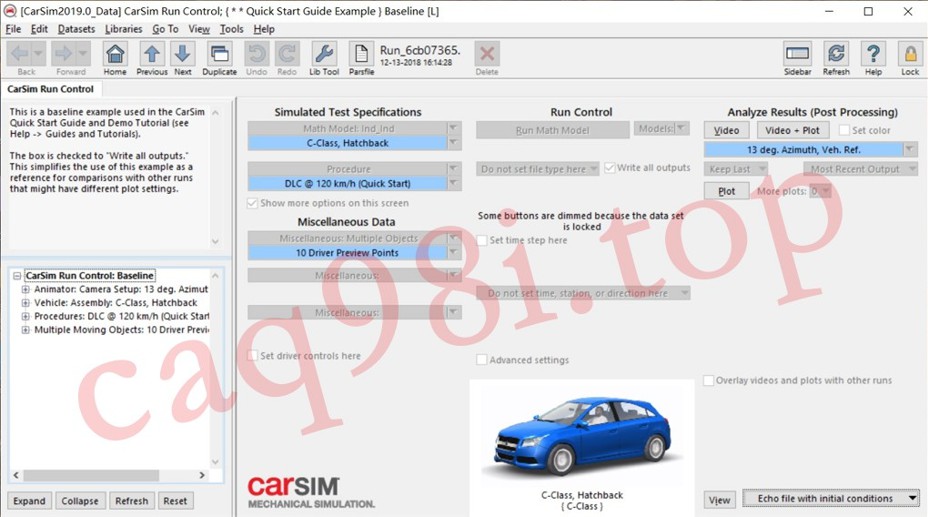Enable Set time step here checkbox
Image resolution: width=928 pixels, height=517 pixels.
(x=482, y=240)
